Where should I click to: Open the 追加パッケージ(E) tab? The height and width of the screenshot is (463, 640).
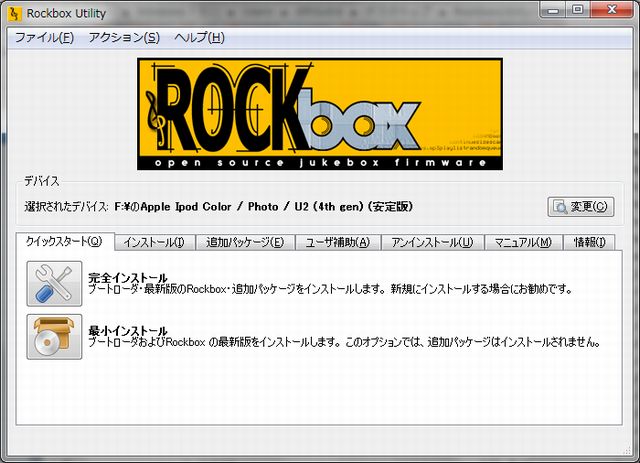(245, 243)
